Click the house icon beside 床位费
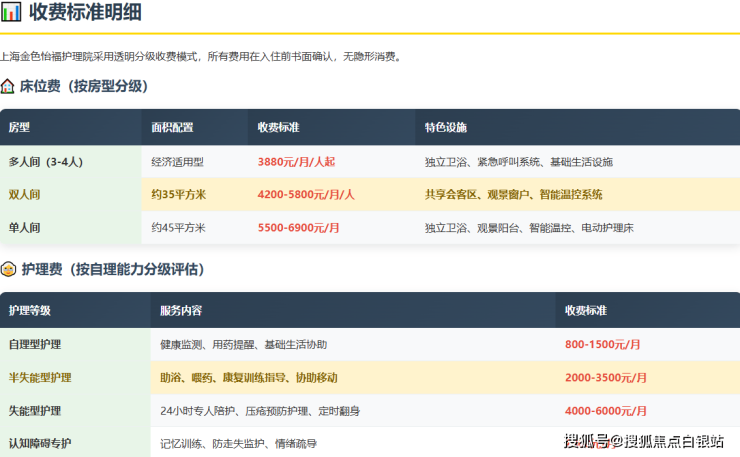The height and width of the screenshot is (457, 740). point(8,87)
